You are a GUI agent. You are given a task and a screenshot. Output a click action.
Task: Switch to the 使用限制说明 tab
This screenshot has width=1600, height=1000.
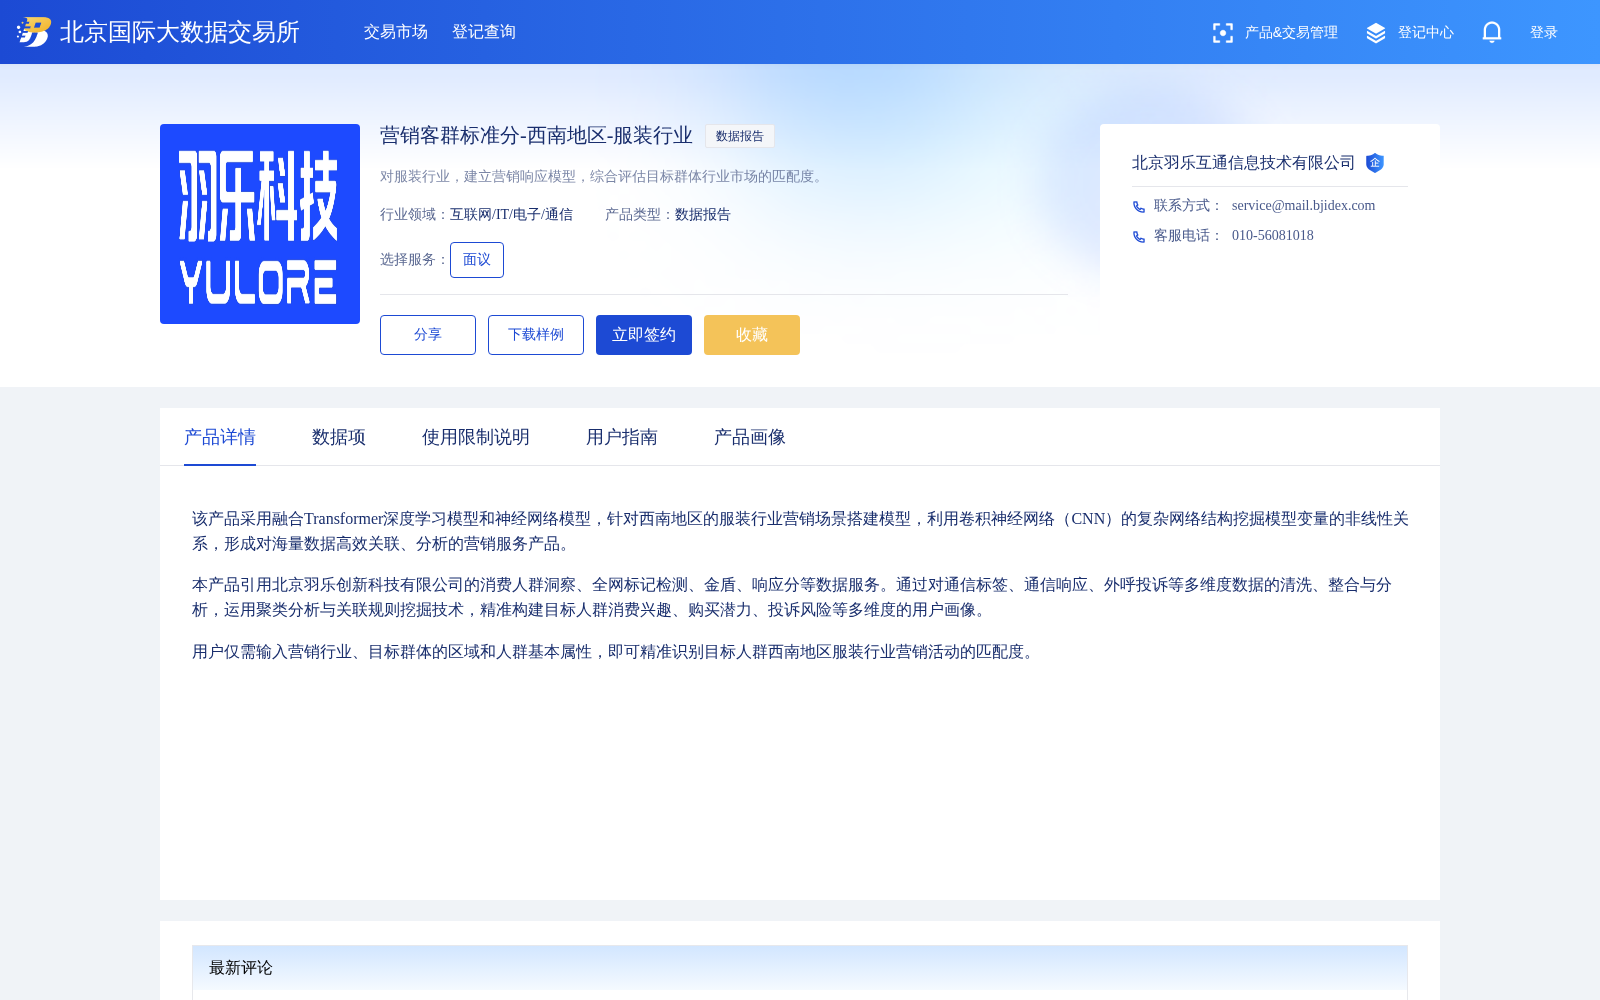point(476,437)
